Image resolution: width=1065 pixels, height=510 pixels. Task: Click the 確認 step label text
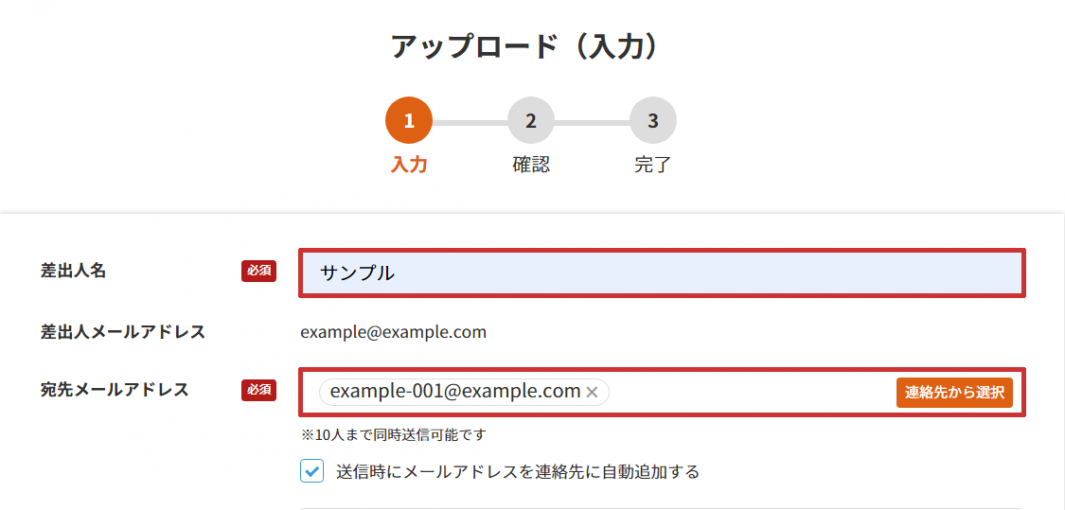(531, 165)
